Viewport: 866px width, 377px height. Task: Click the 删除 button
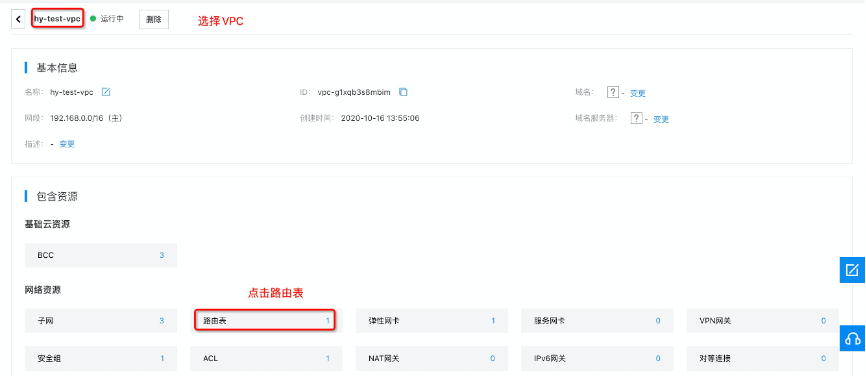click(154, 19)
